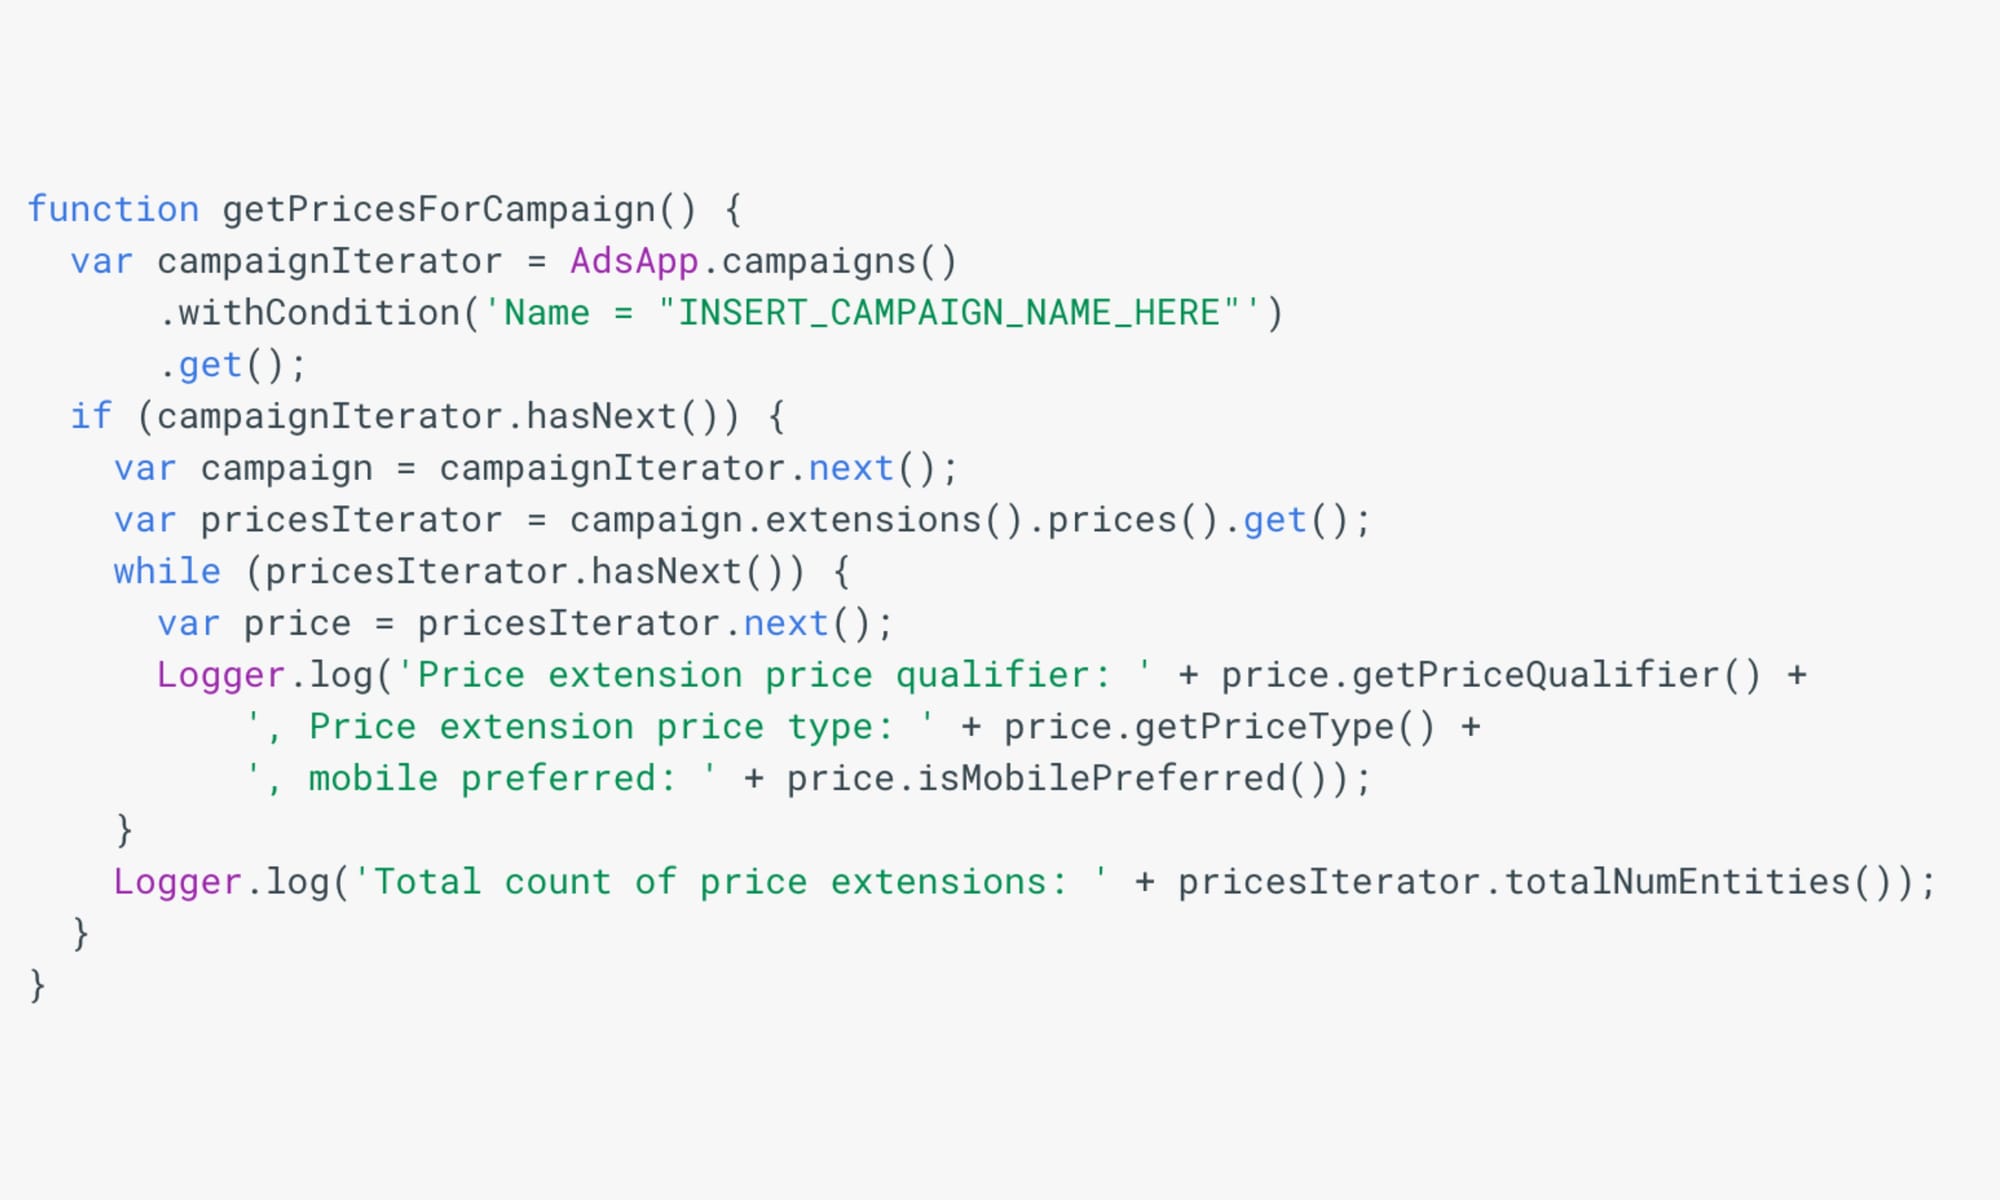Click the getPriceType method name

point(1264,728)
